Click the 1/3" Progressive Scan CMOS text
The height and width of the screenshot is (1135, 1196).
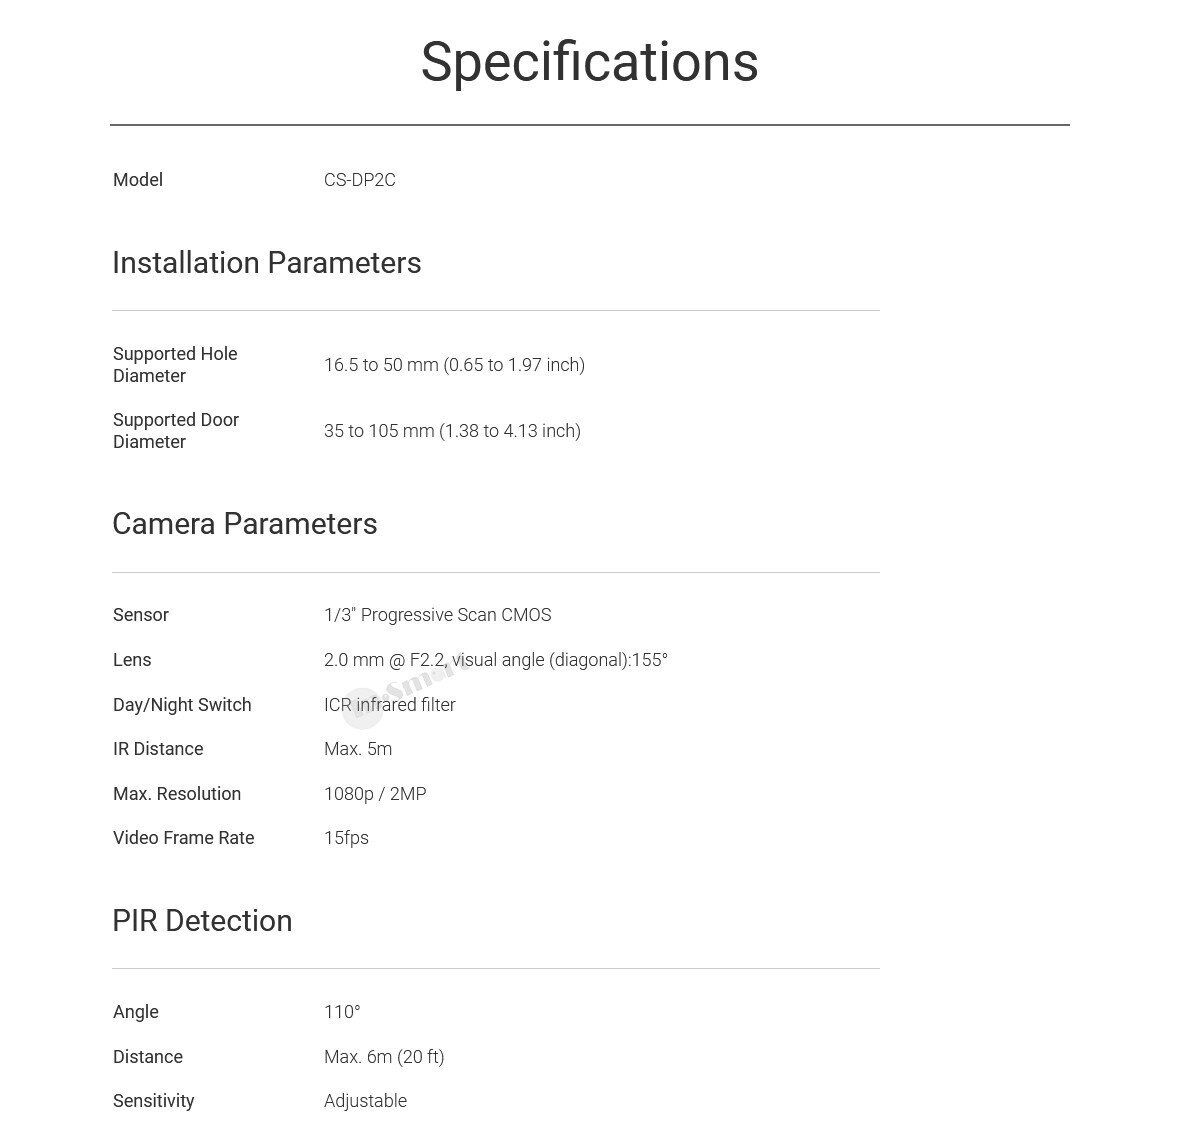click(x=437, y=615)
